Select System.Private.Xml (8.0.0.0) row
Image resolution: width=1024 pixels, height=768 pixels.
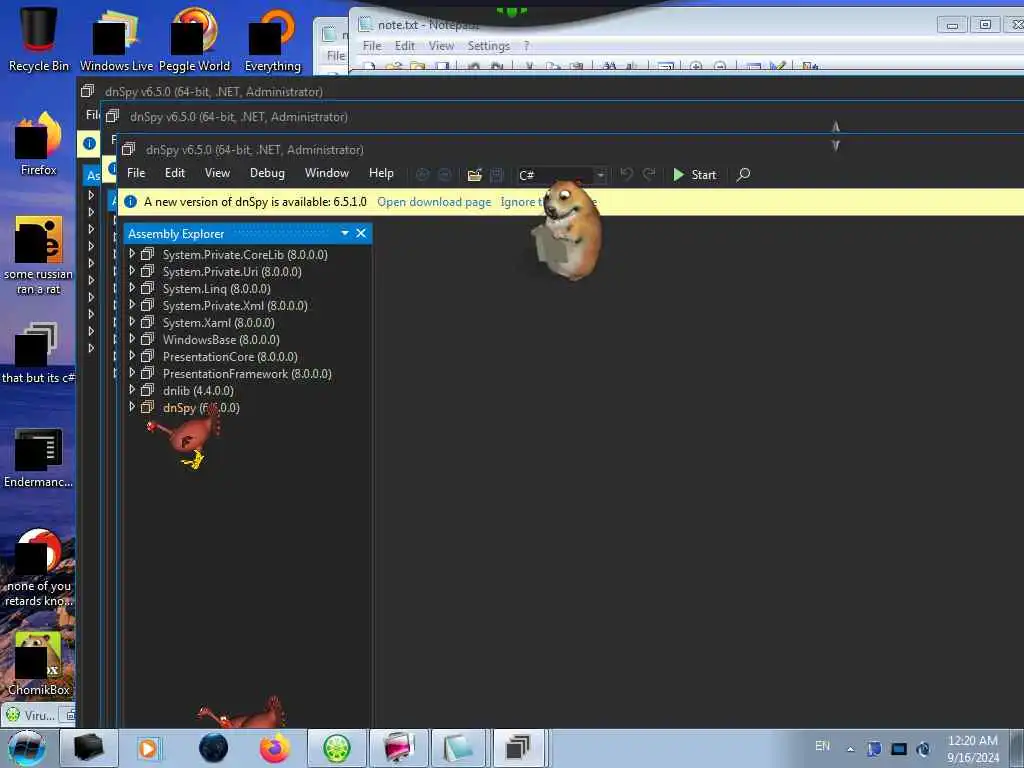(235, 305)
